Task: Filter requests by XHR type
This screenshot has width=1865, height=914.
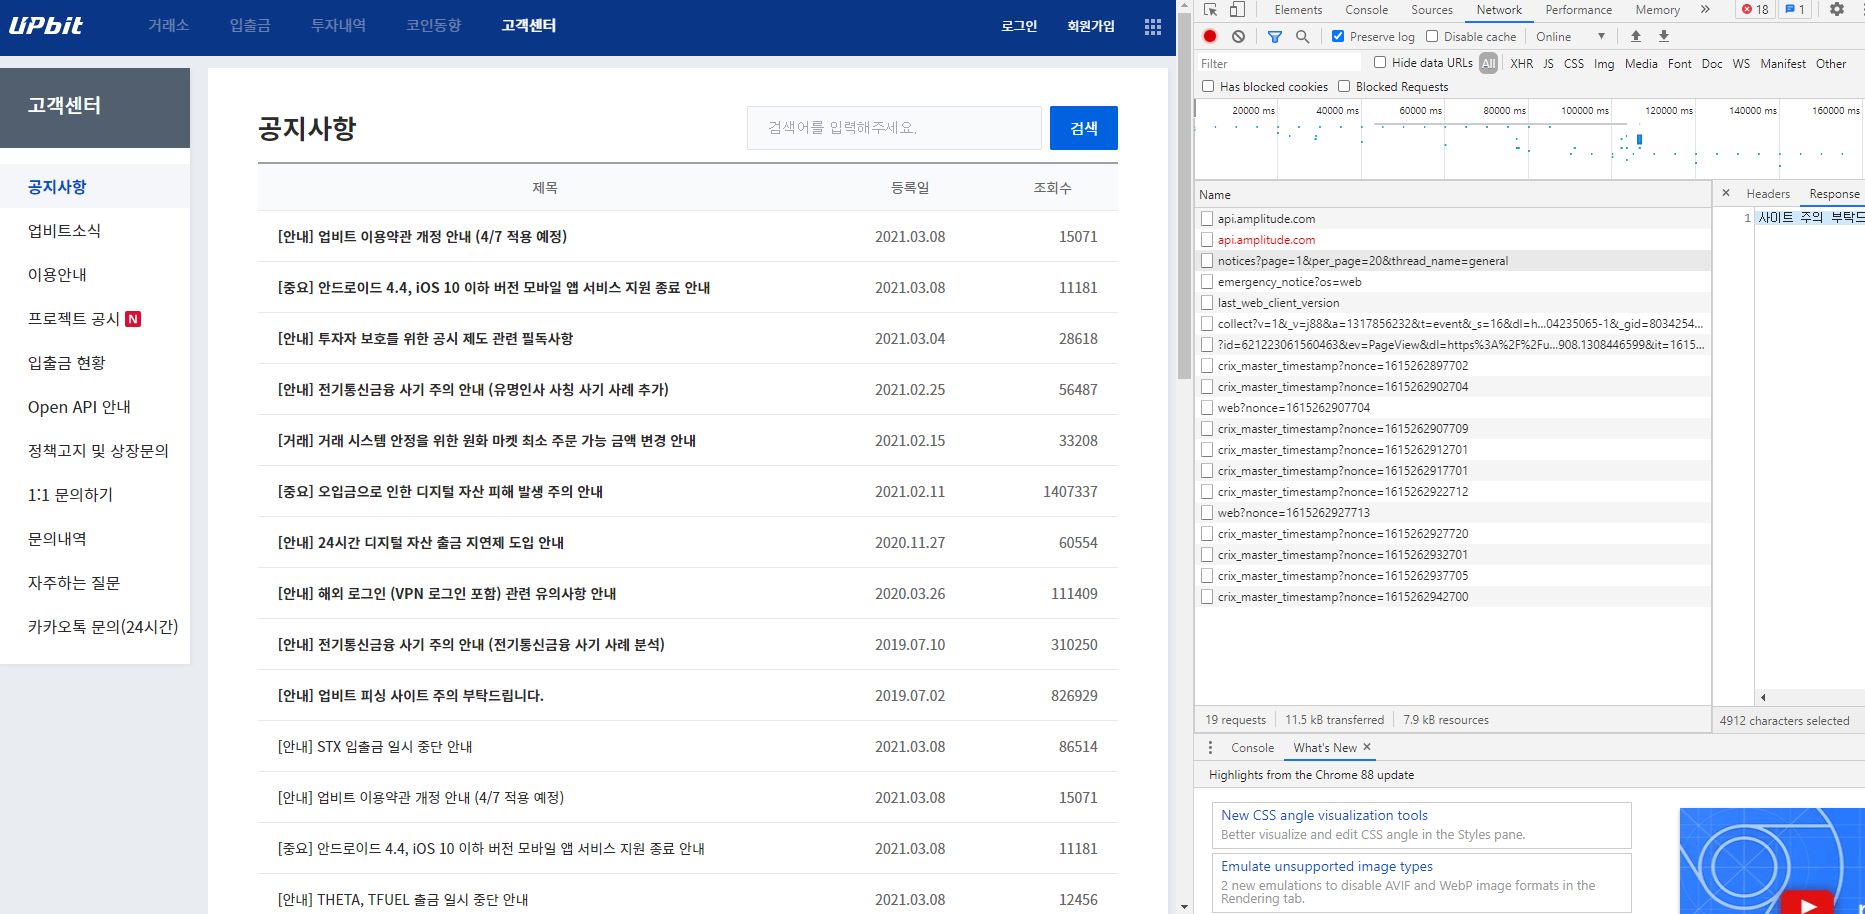Action: click(x=1521, y=63)
